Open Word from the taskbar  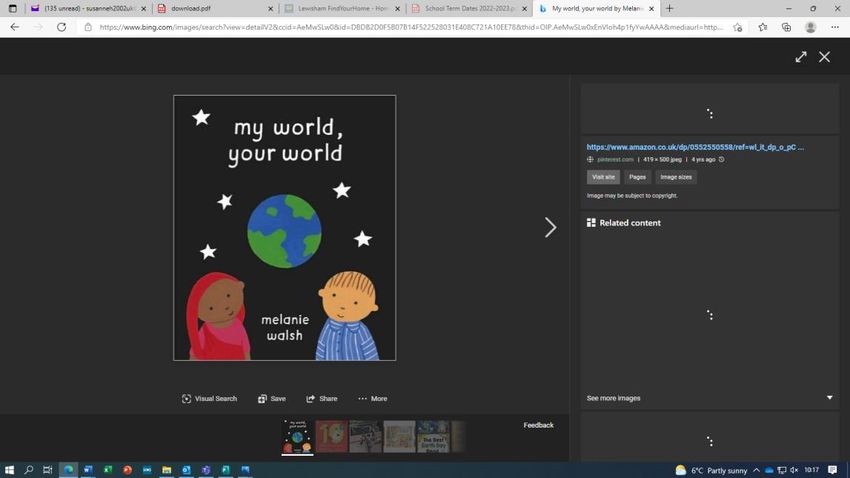[88, 470]
